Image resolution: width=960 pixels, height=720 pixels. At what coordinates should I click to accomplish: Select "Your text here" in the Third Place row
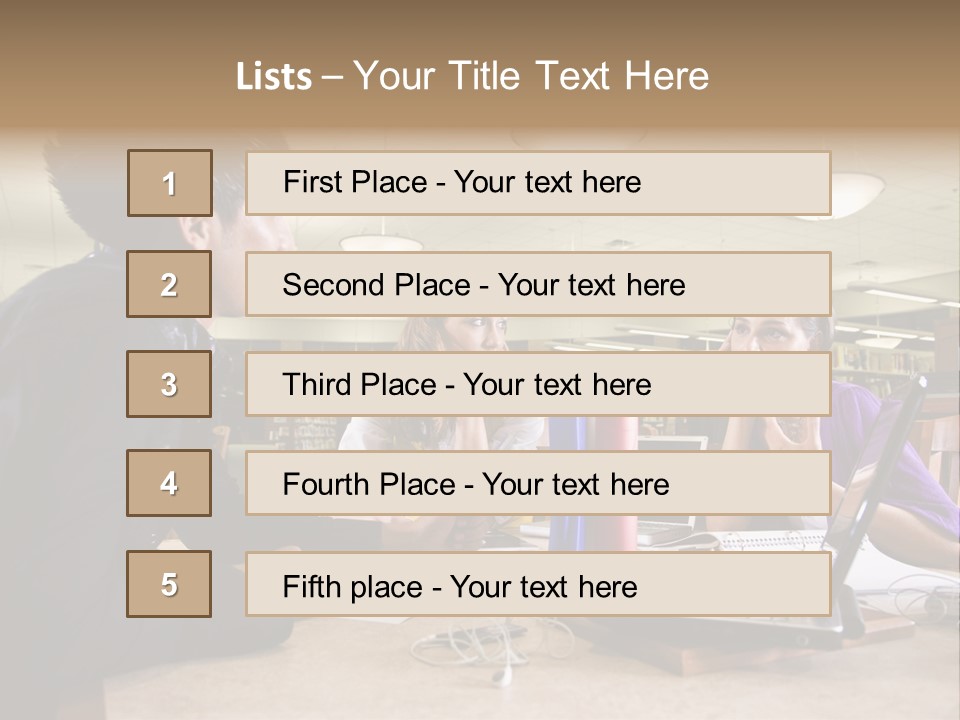557,385
